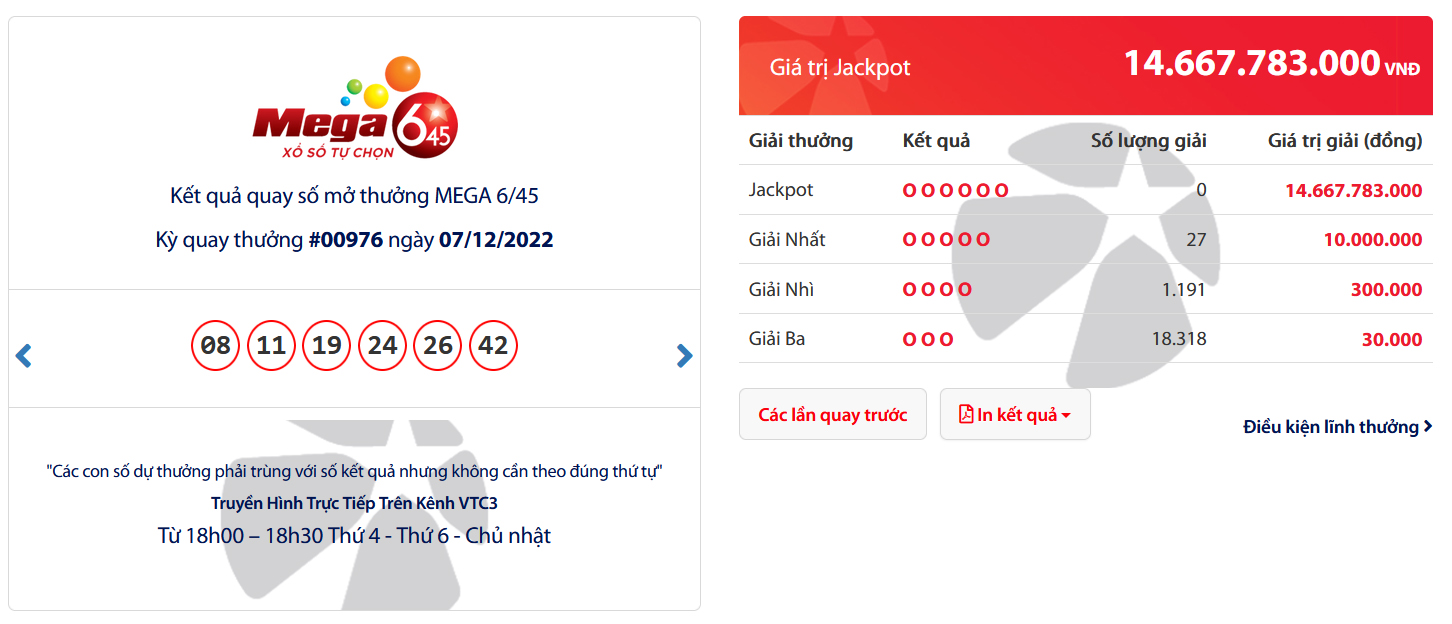Click the chevron after Điều kiện lĩnh thưởng

click(x=1427, y=427)
